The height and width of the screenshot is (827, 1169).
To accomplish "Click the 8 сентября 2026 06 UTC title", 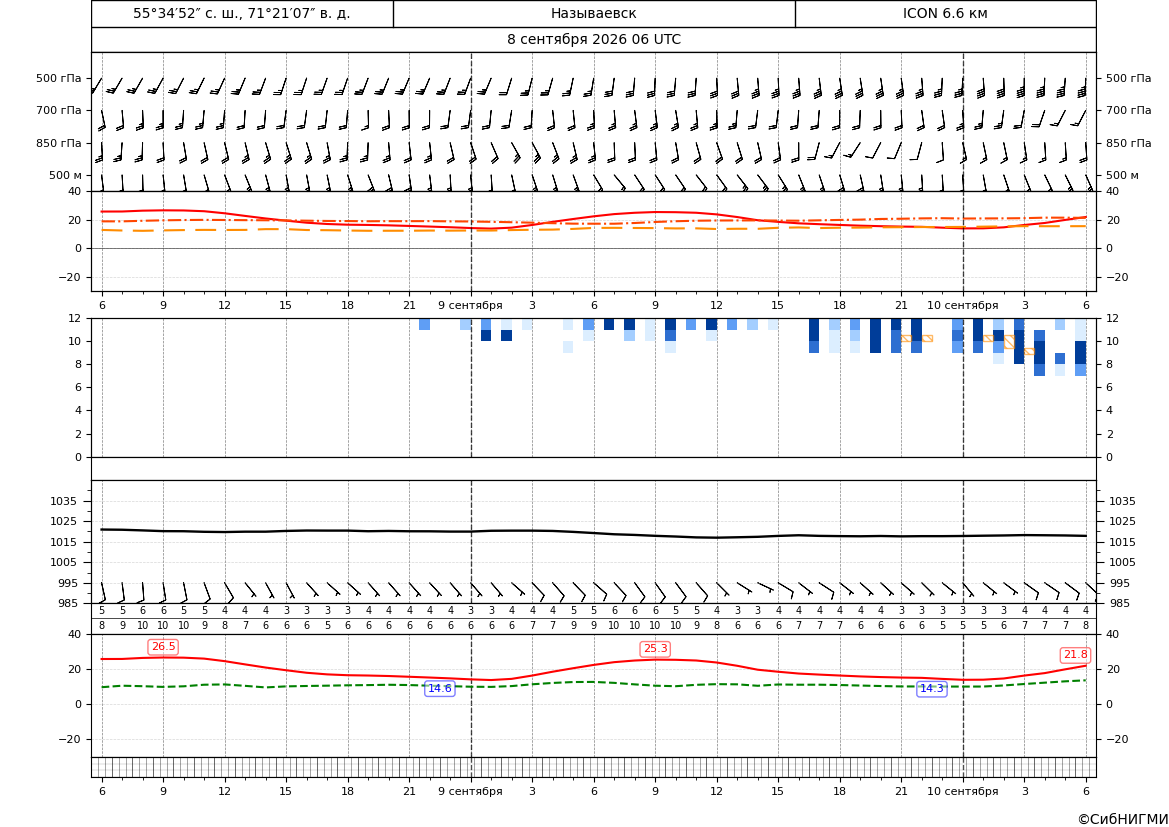I will tap(593, 40).
